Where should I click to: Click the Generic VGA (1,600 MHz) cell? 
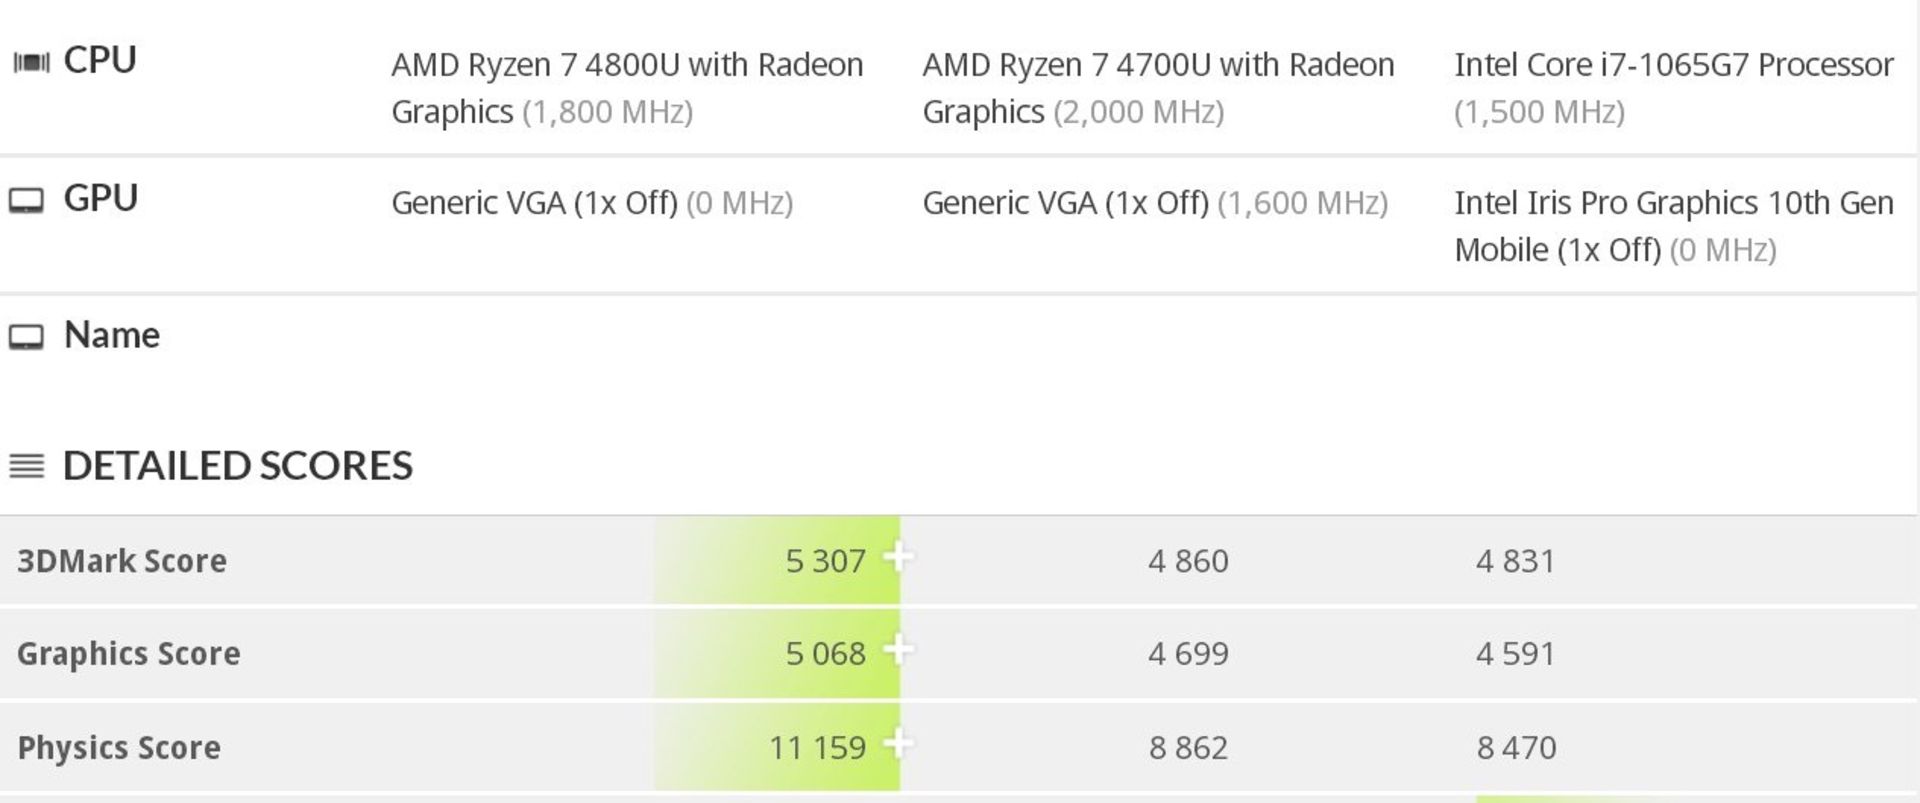coord(1156,202)
